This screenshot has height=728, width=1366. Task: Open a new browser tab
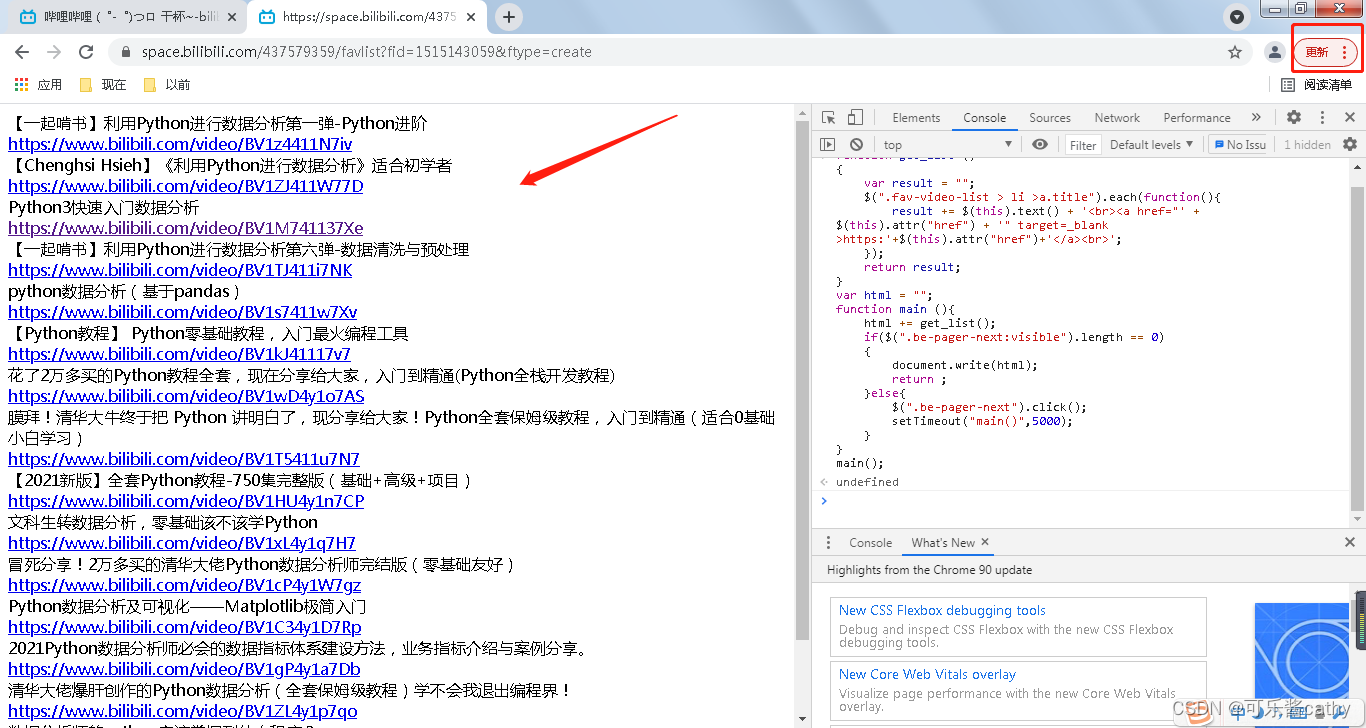click(x=509, y=17)
